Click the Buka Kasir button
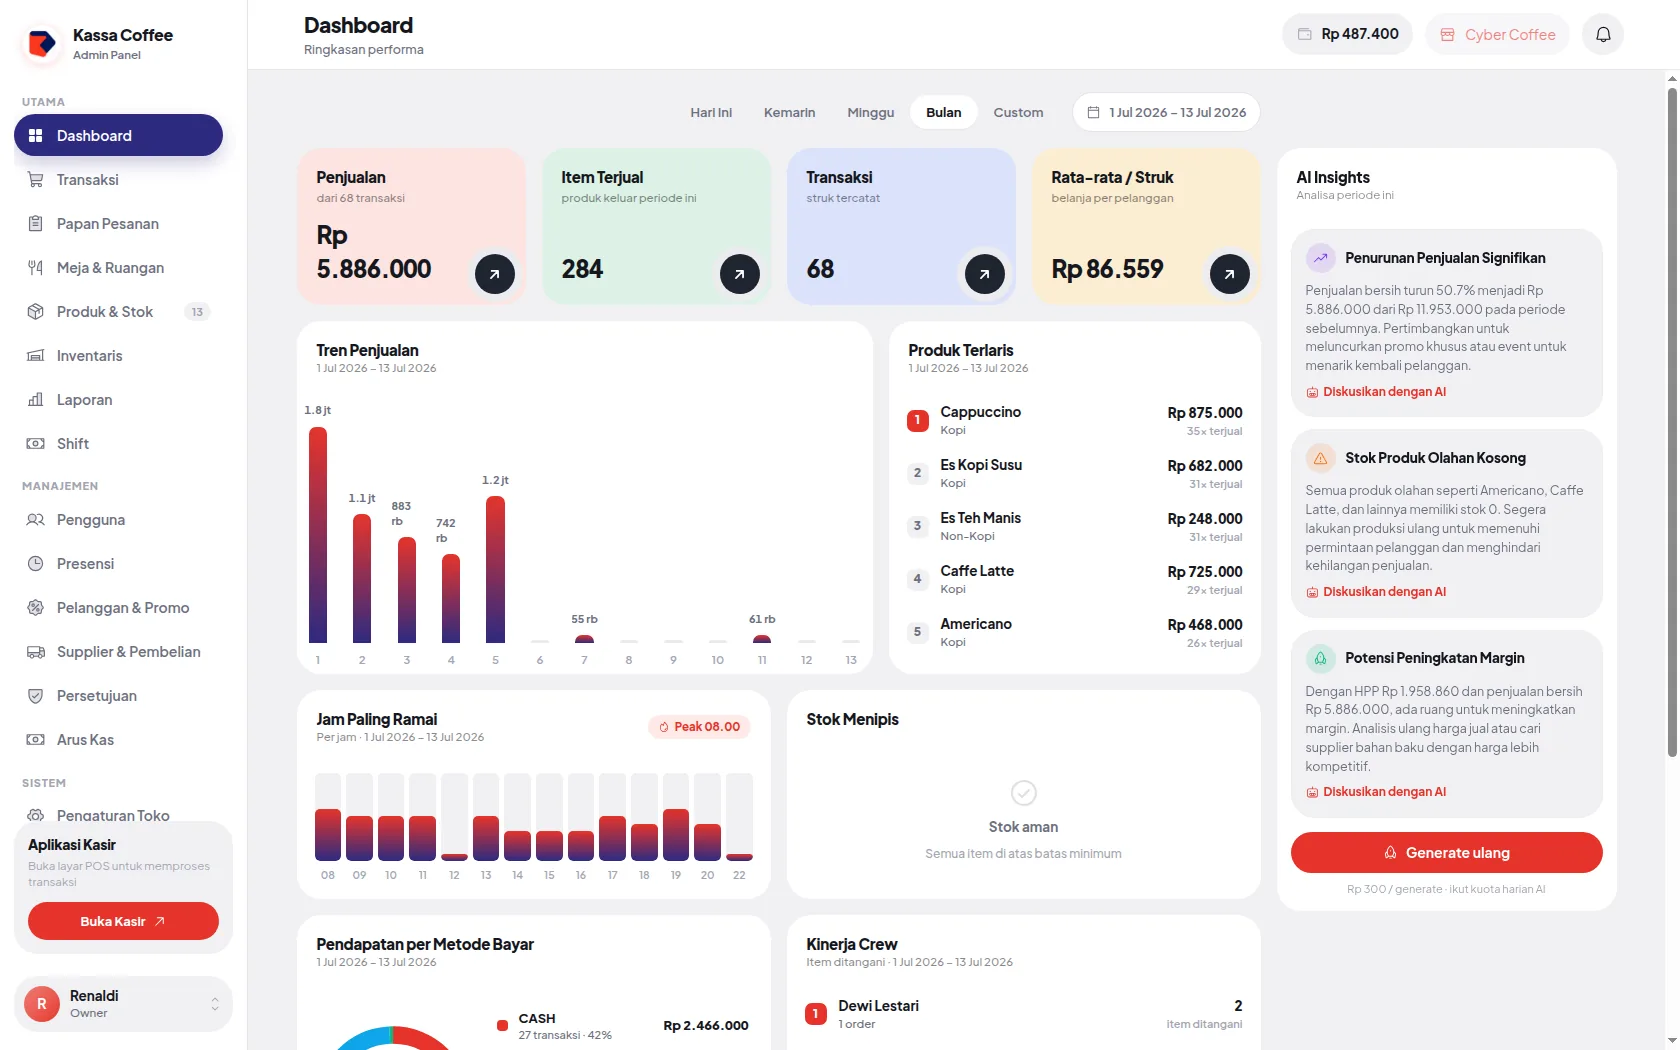Viewport: 1680px width, 1050px height. (x=123, y=921)
